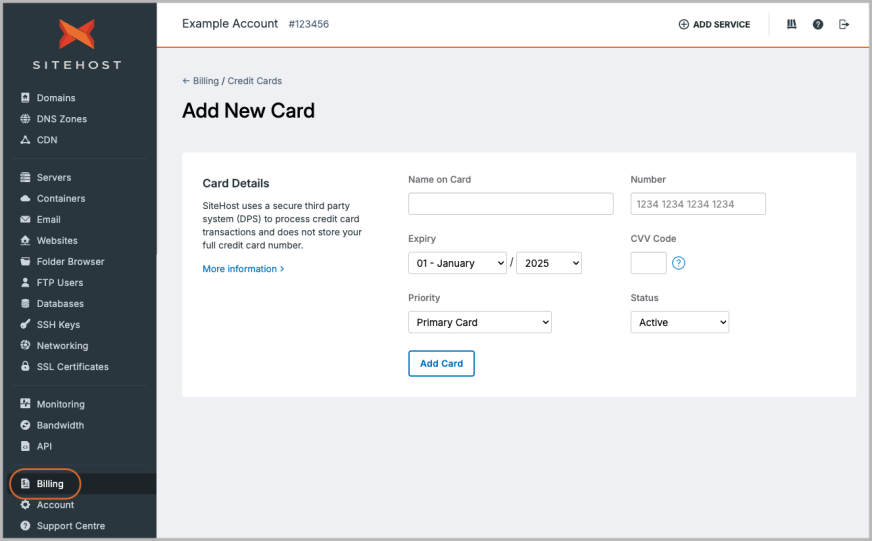This screenshot has width=872, height=541.
Task: Click the help question mark icon in header
Action: pos(818,24)
